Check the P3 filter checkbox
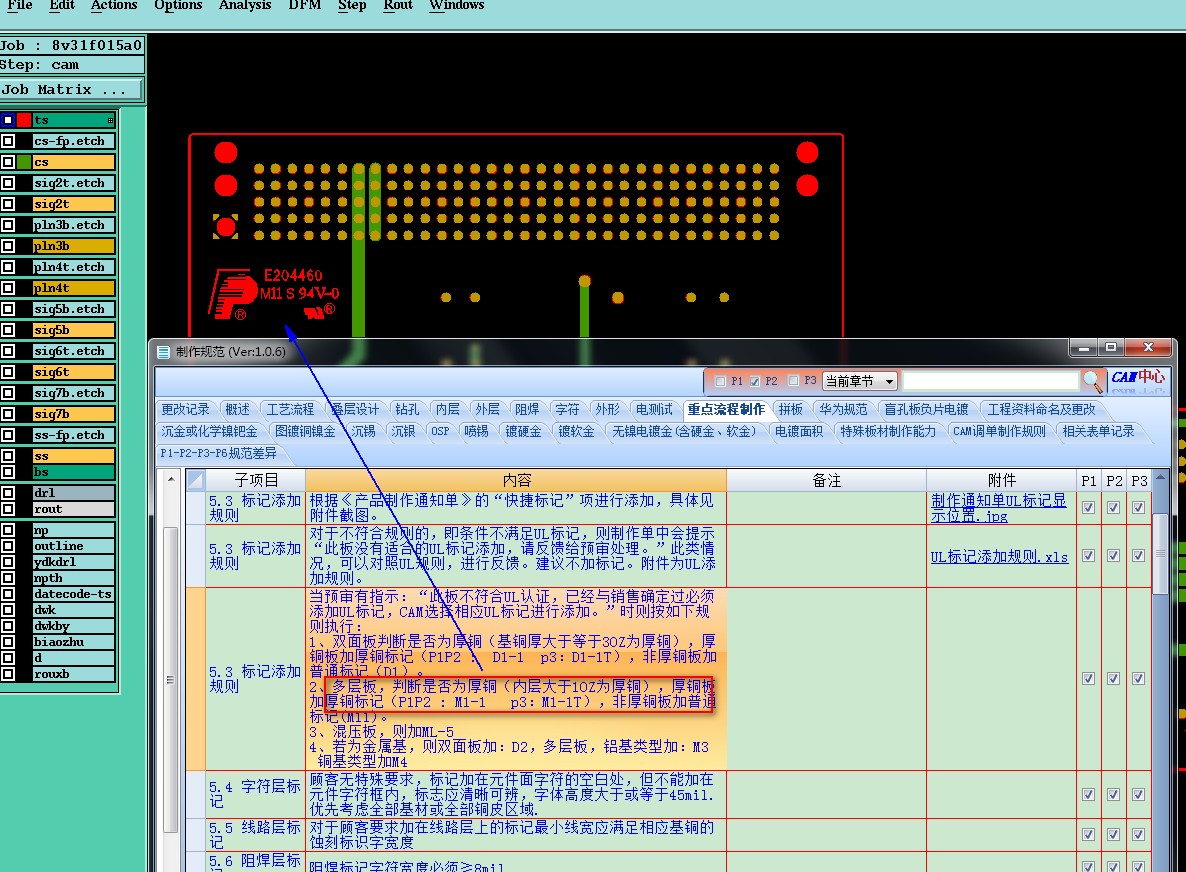 pyautogui.click(x=793, y=380)
